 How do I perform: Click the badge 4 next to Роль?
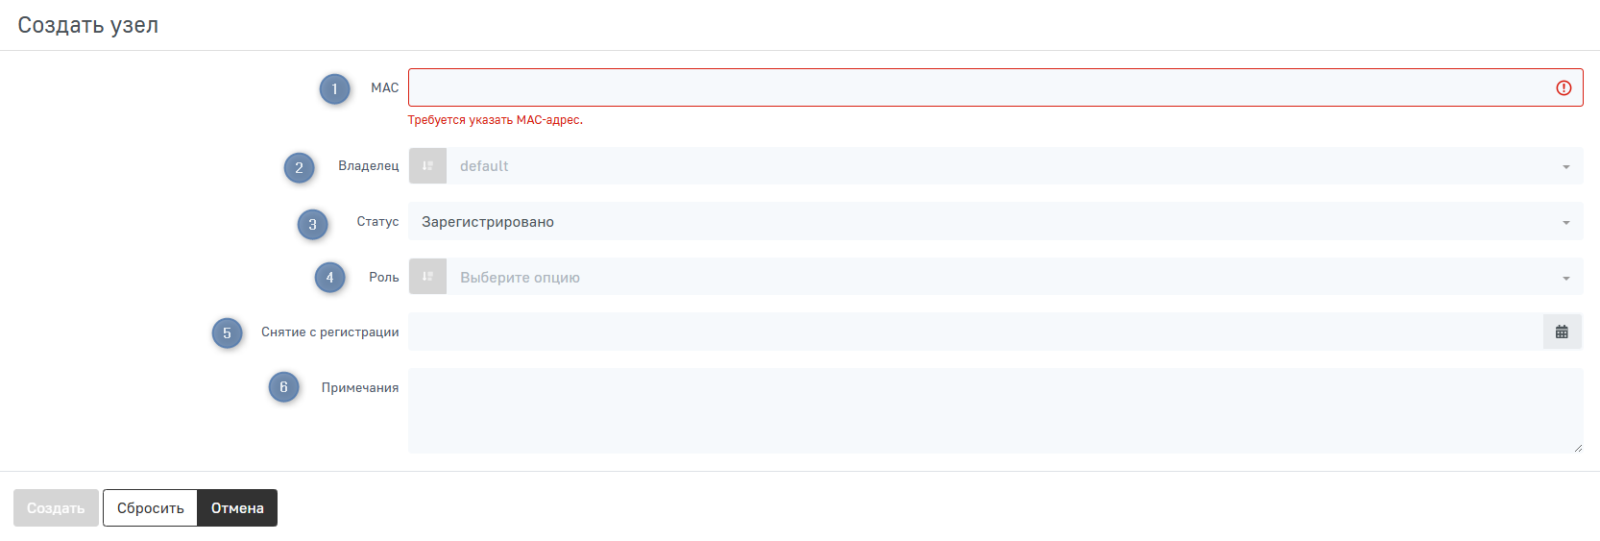point(330,278)
